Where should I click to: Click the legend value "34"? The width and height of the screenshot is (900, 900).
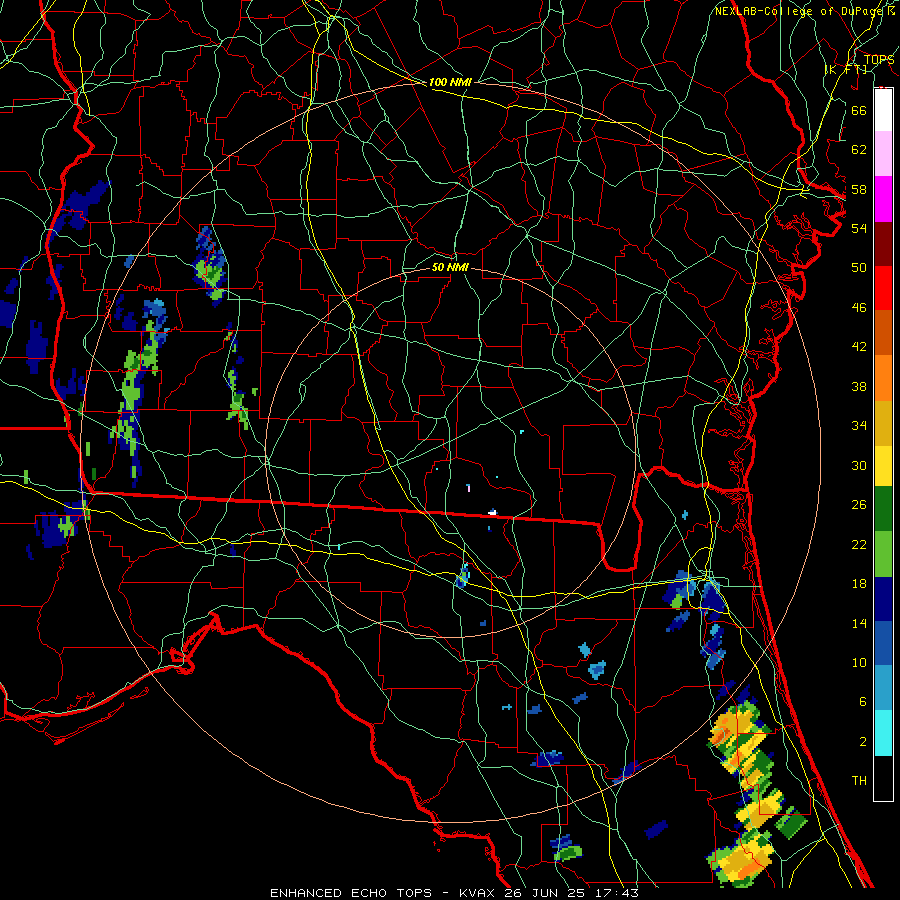[859, 426]
